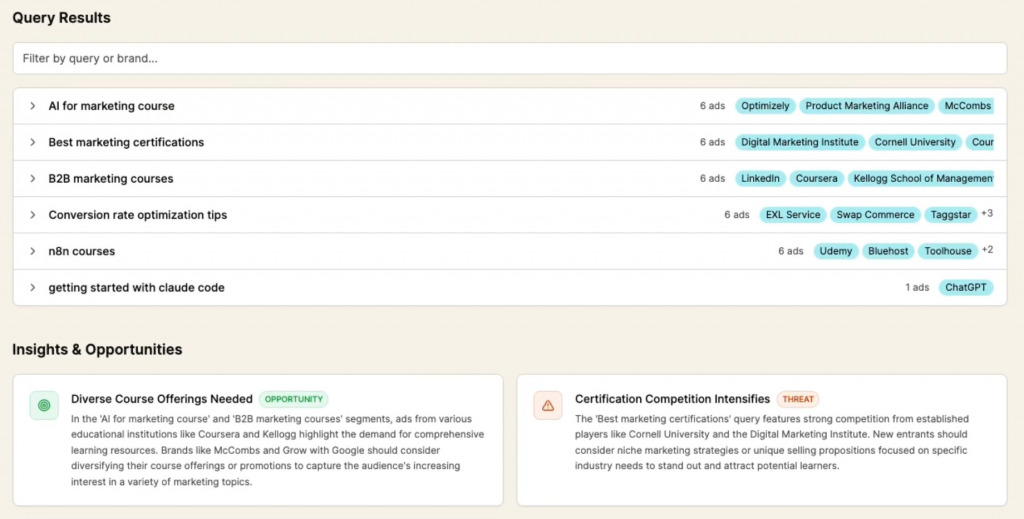The image size is (1024, 519).
Task: Select the Optimizely brand tag
Action: [765, 106]
